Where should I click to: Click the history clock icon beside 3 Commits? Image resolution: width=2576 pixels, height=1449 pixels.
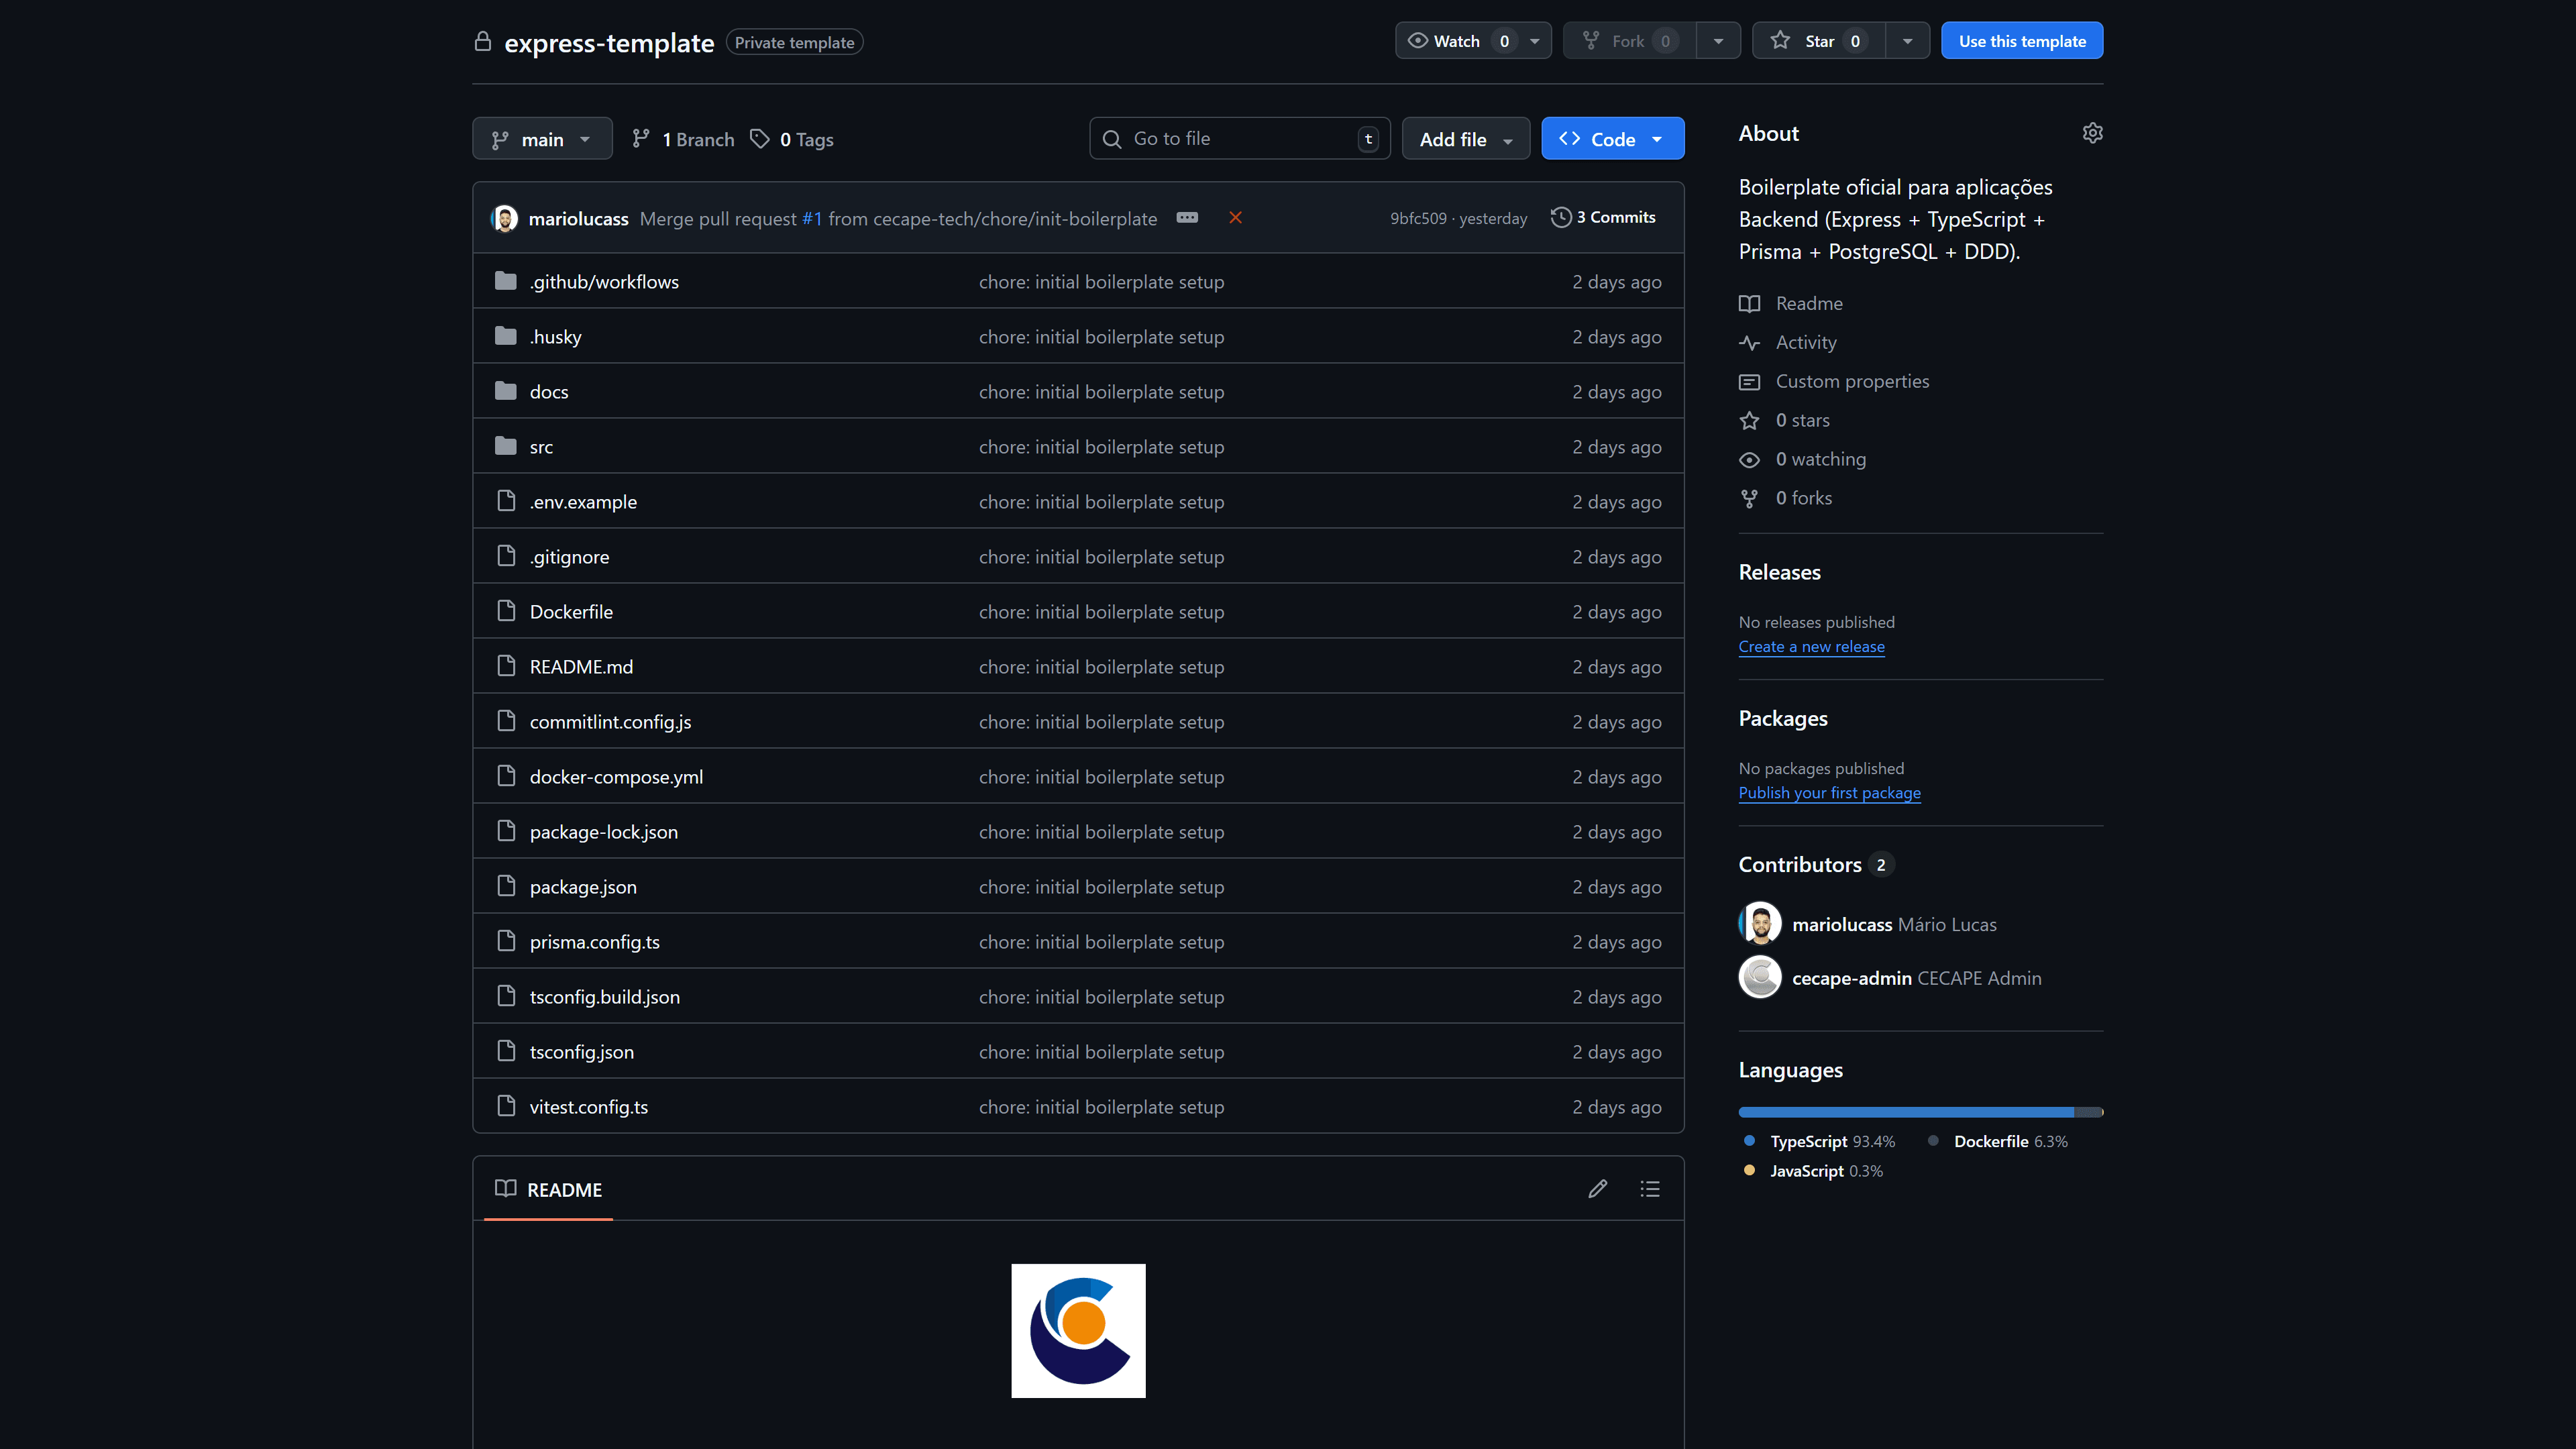pos(1560,216)
